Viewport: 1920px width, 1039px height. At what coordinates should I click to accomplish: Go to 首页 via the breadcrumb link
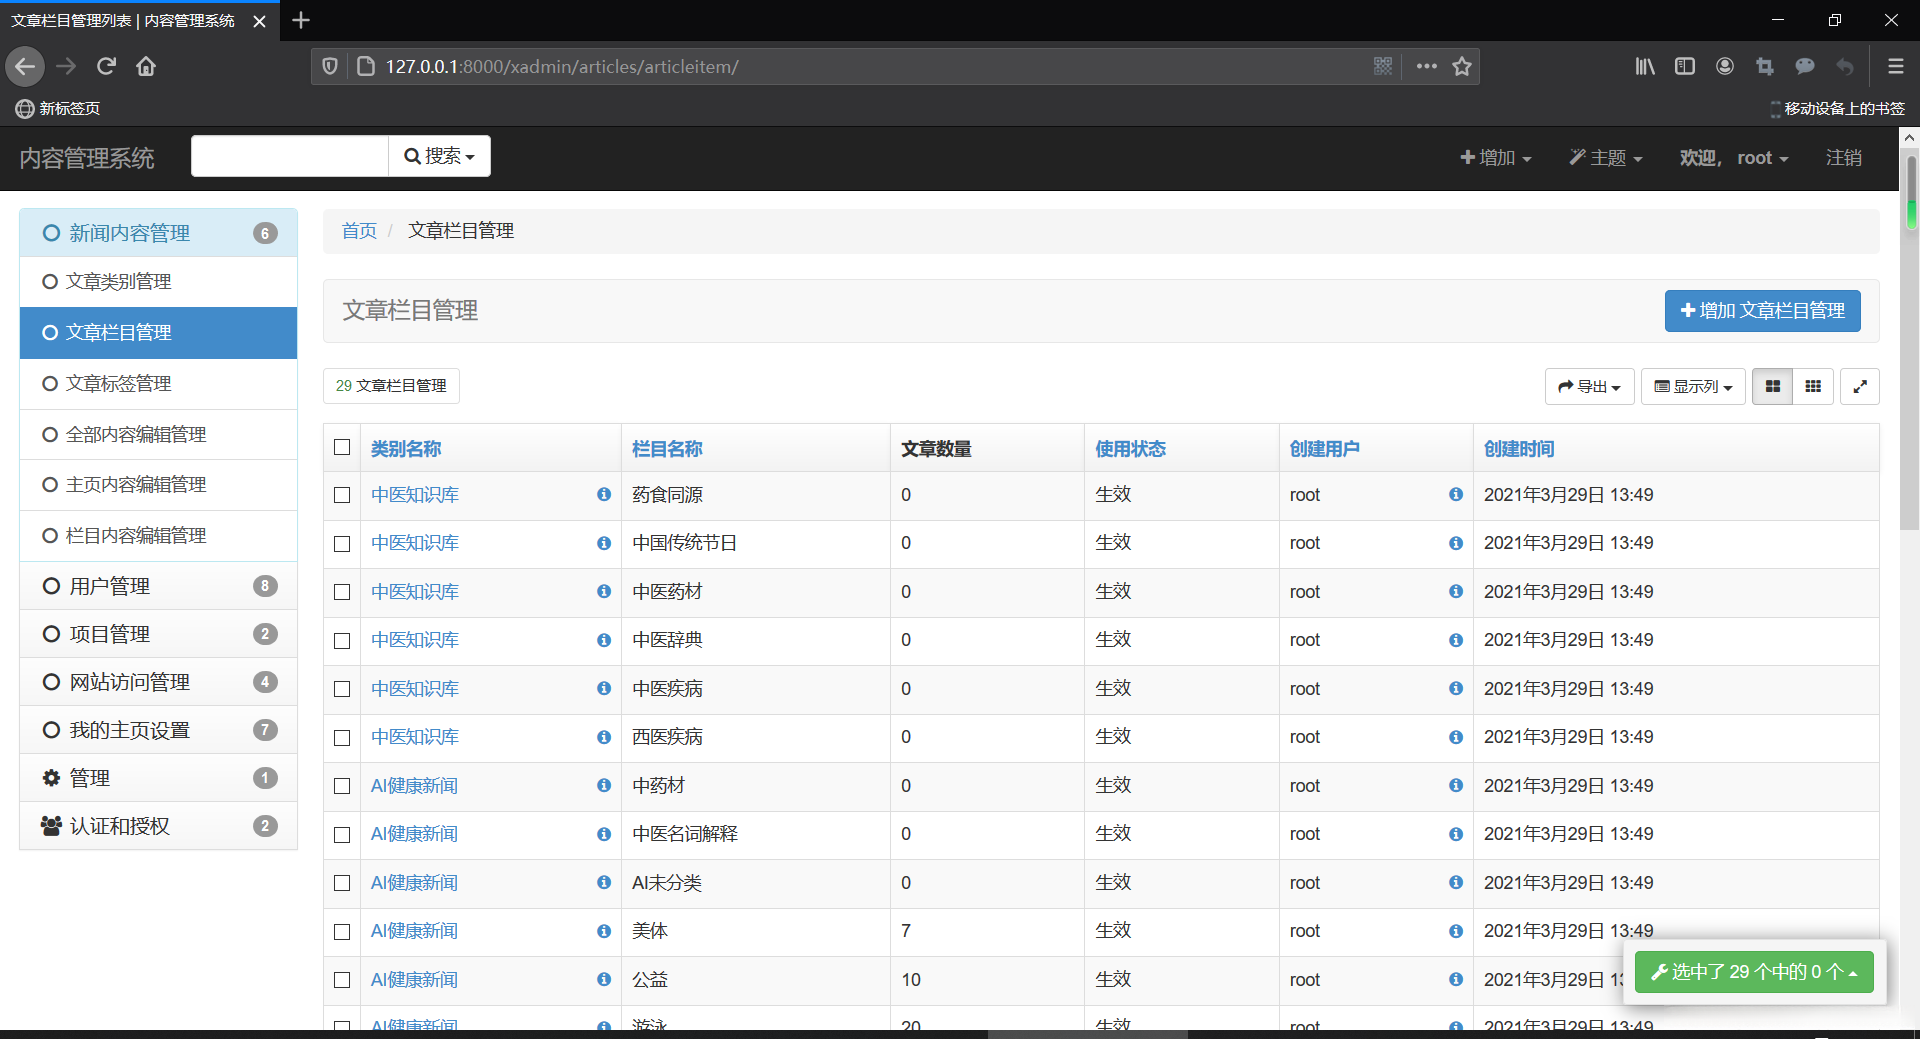coord(359,231)
